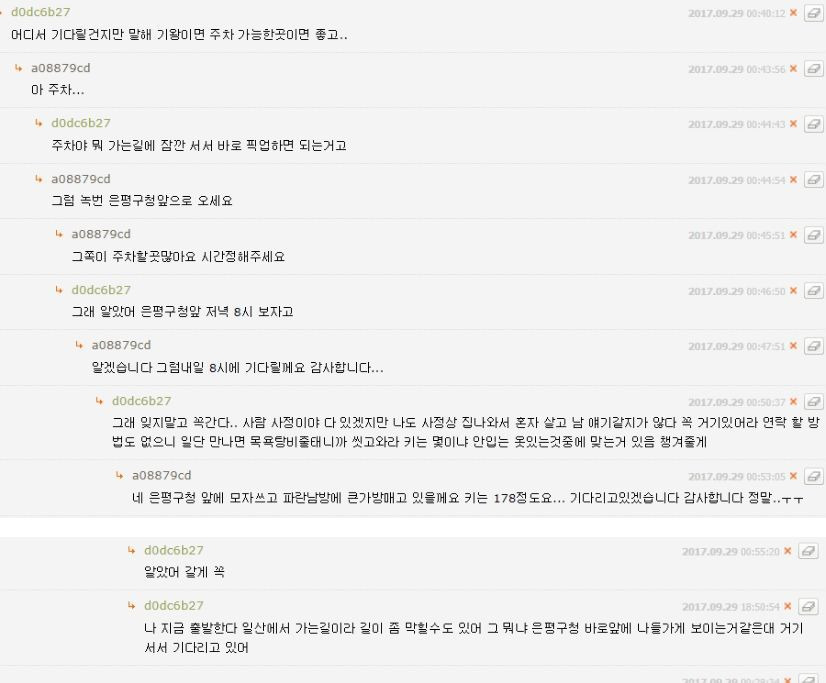This screenshot has height=683, width=826.
Task: Open user d0dc6b27 on the top comment
Action: point(41,12)
